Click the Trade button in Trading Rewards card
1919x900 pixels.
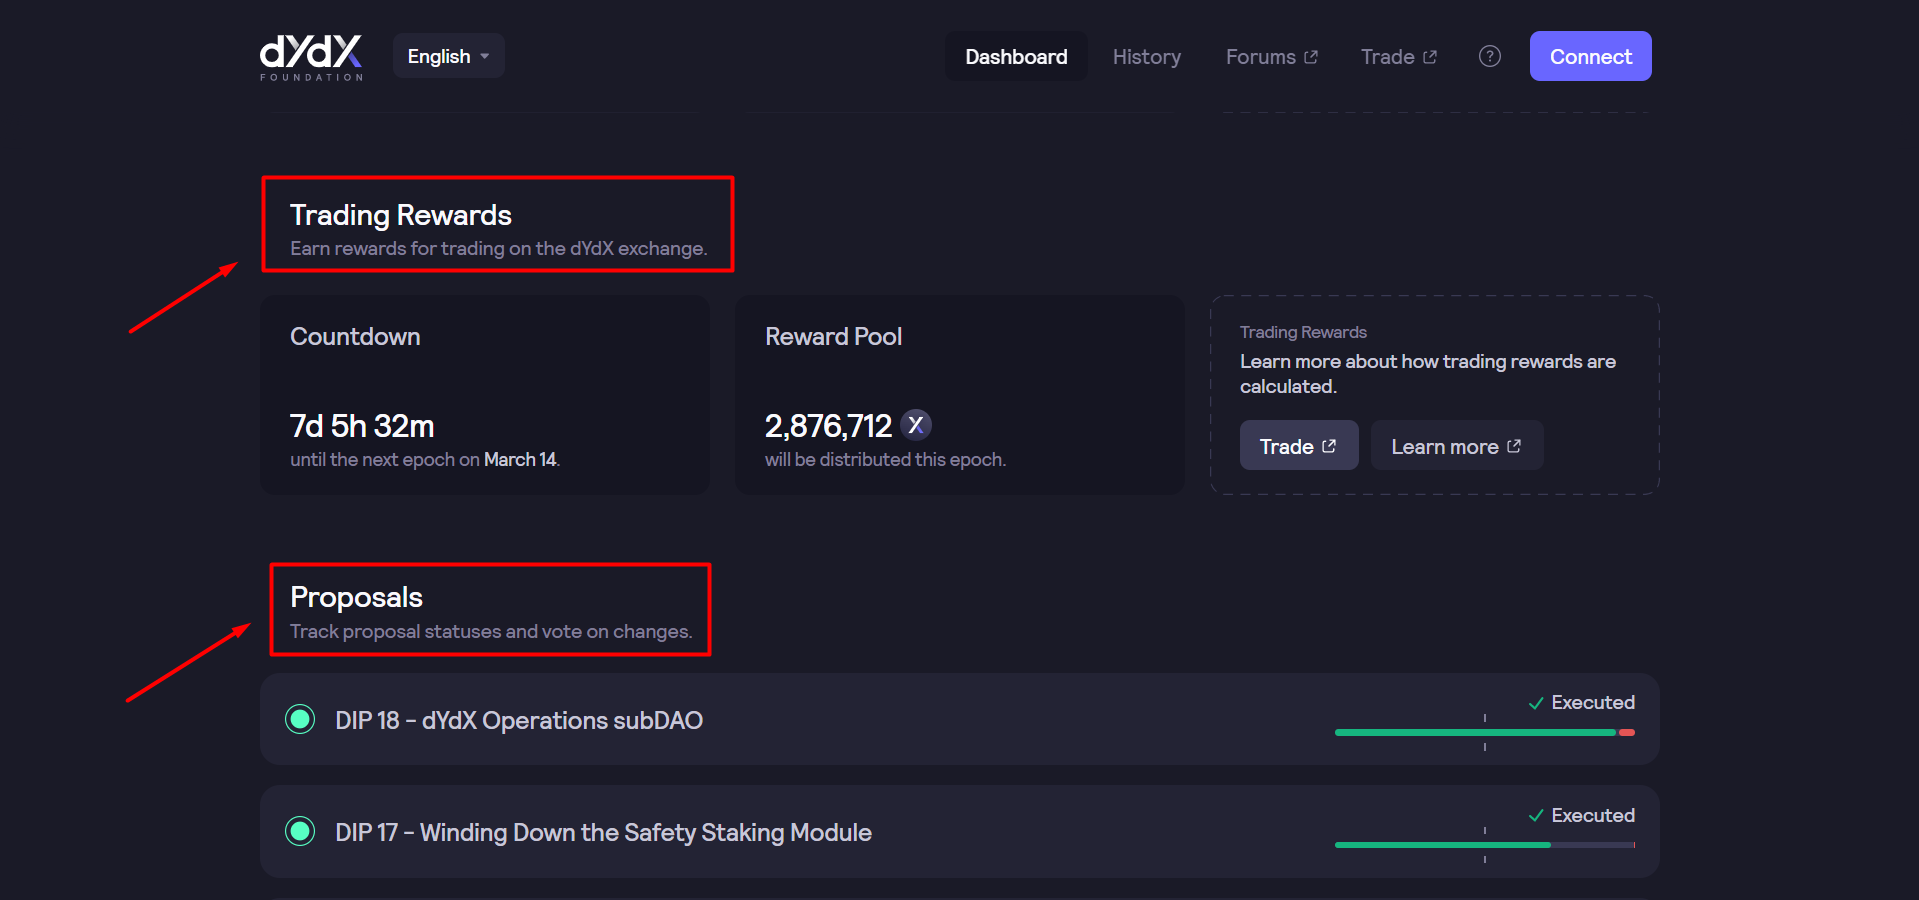click(x=1298, y=446)
